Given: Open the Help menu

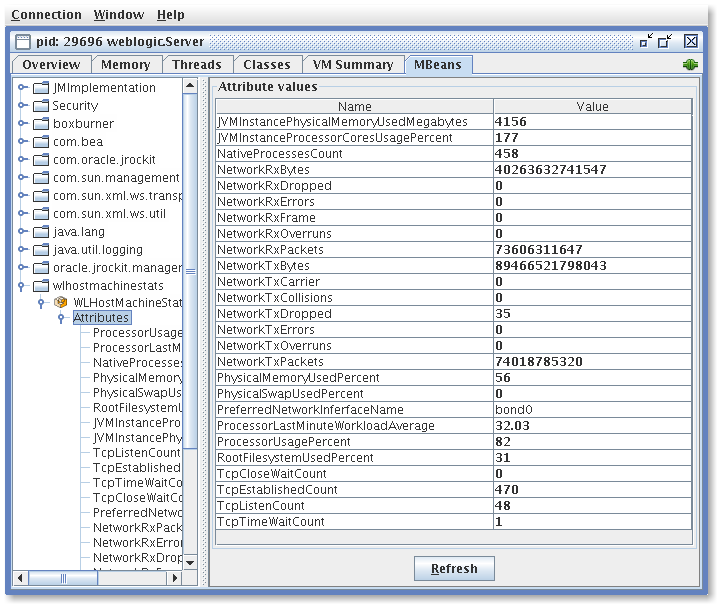Looking at the screenshot, I should [171, 15].
